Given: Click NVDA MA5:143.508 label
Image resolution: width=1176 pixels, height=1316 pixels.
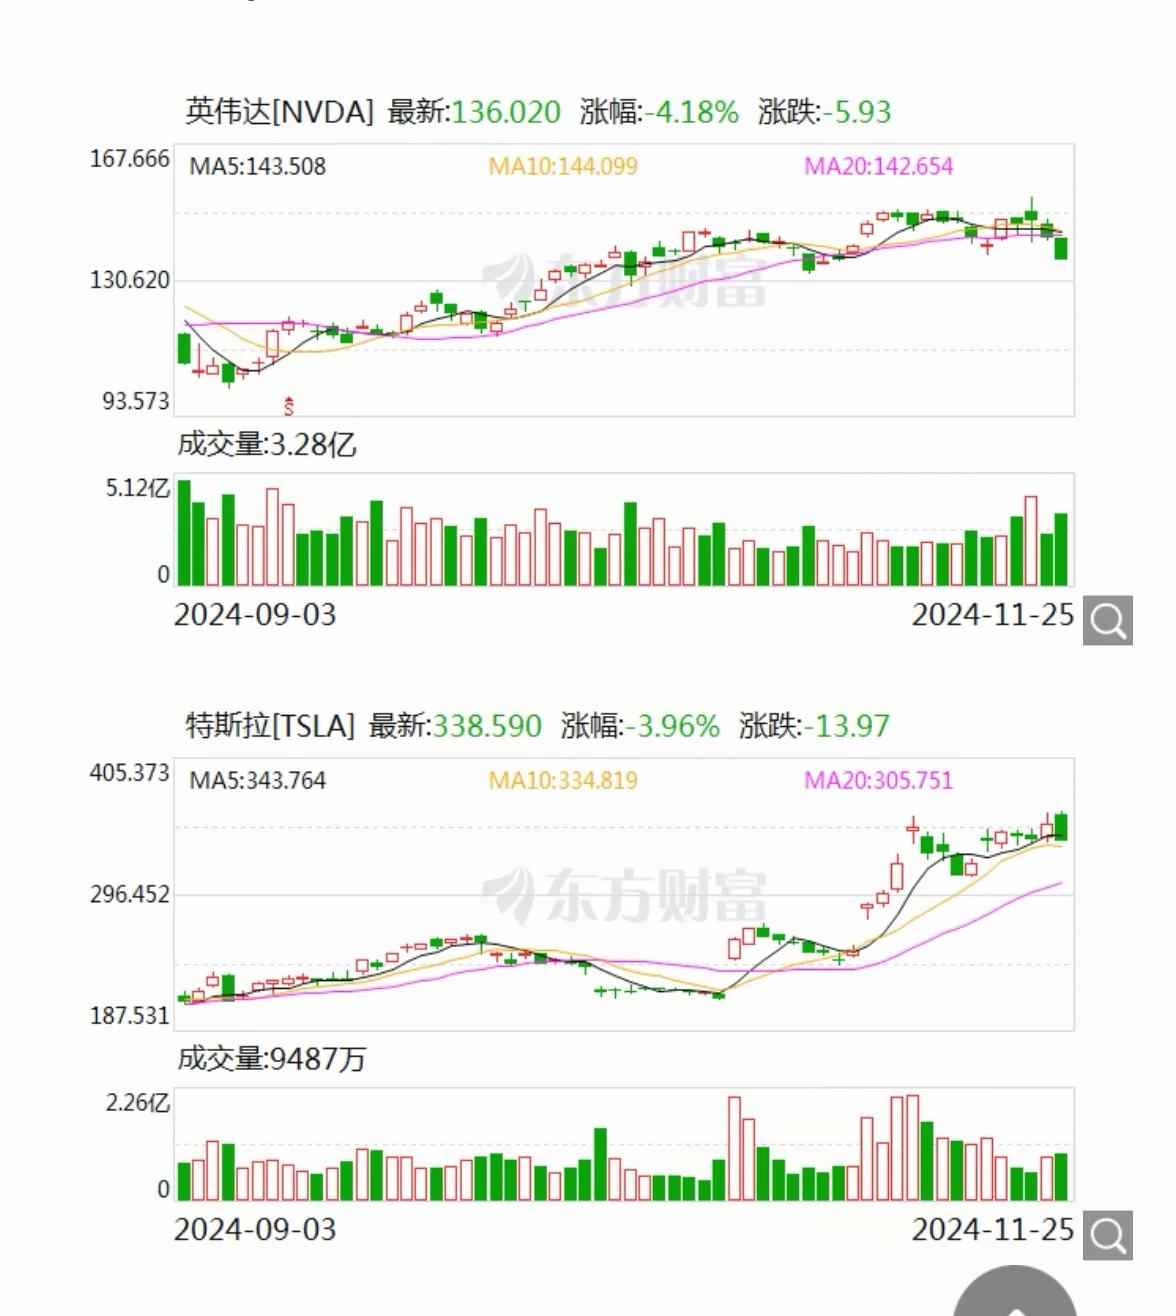Looking at the screenshot, I should click(258, 166).
